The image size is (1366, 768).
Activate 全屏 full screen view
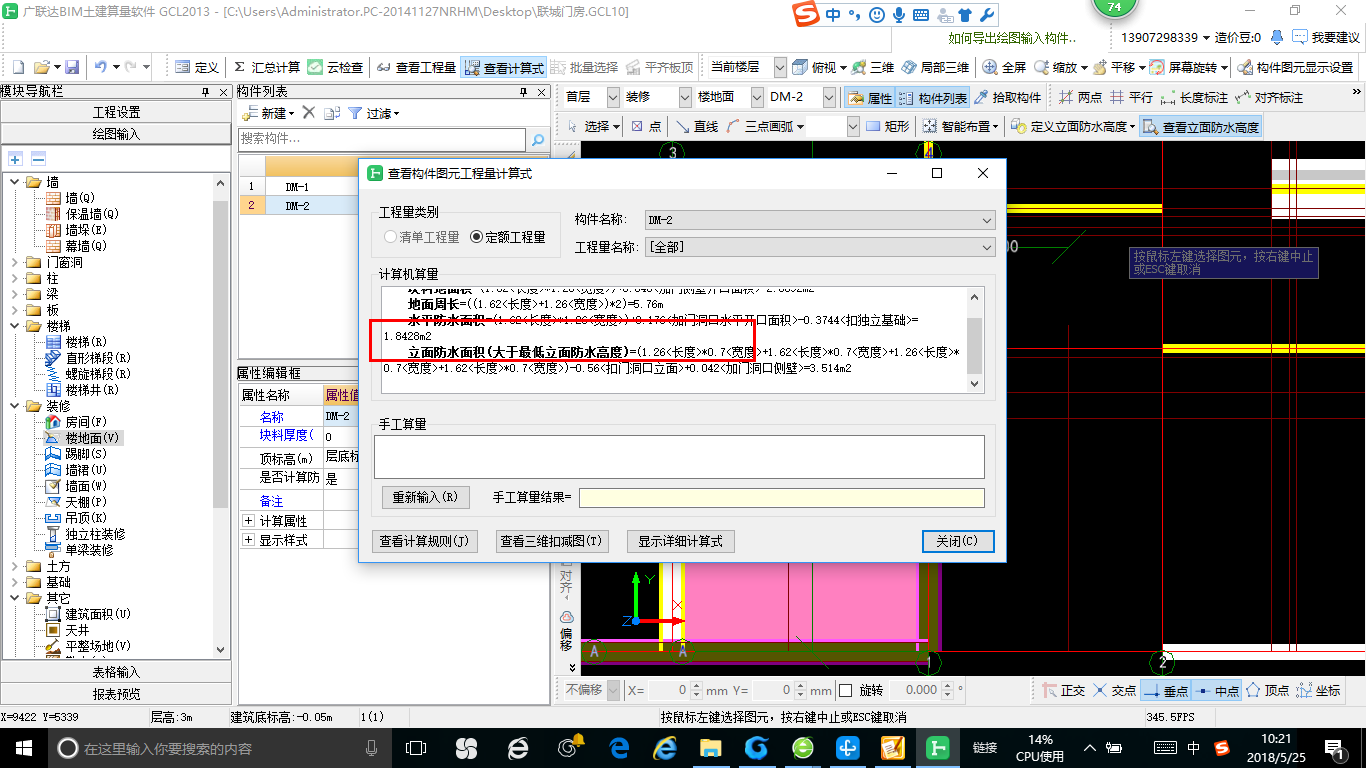[1005, 67]
